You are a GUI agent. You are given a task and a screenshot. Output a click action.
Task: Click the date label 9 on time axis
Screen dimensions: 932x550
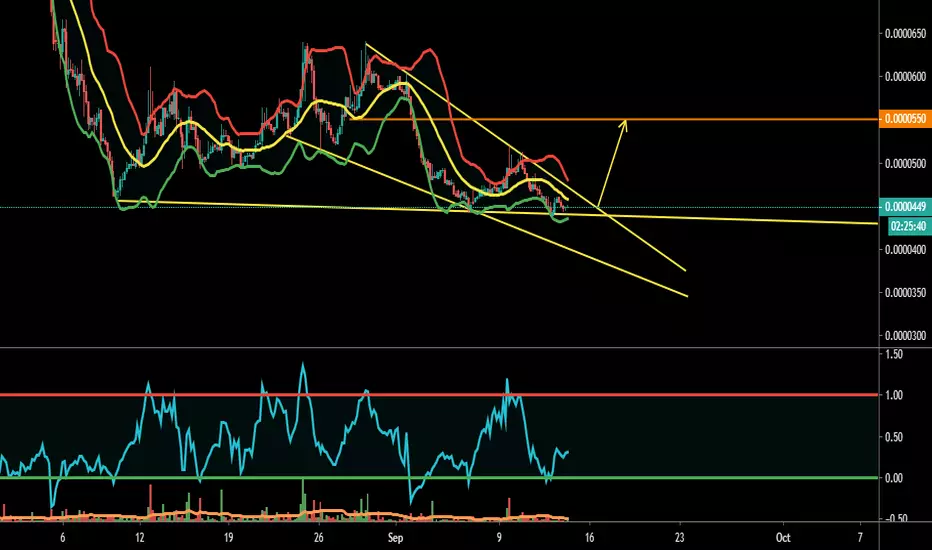click(499, 538)
